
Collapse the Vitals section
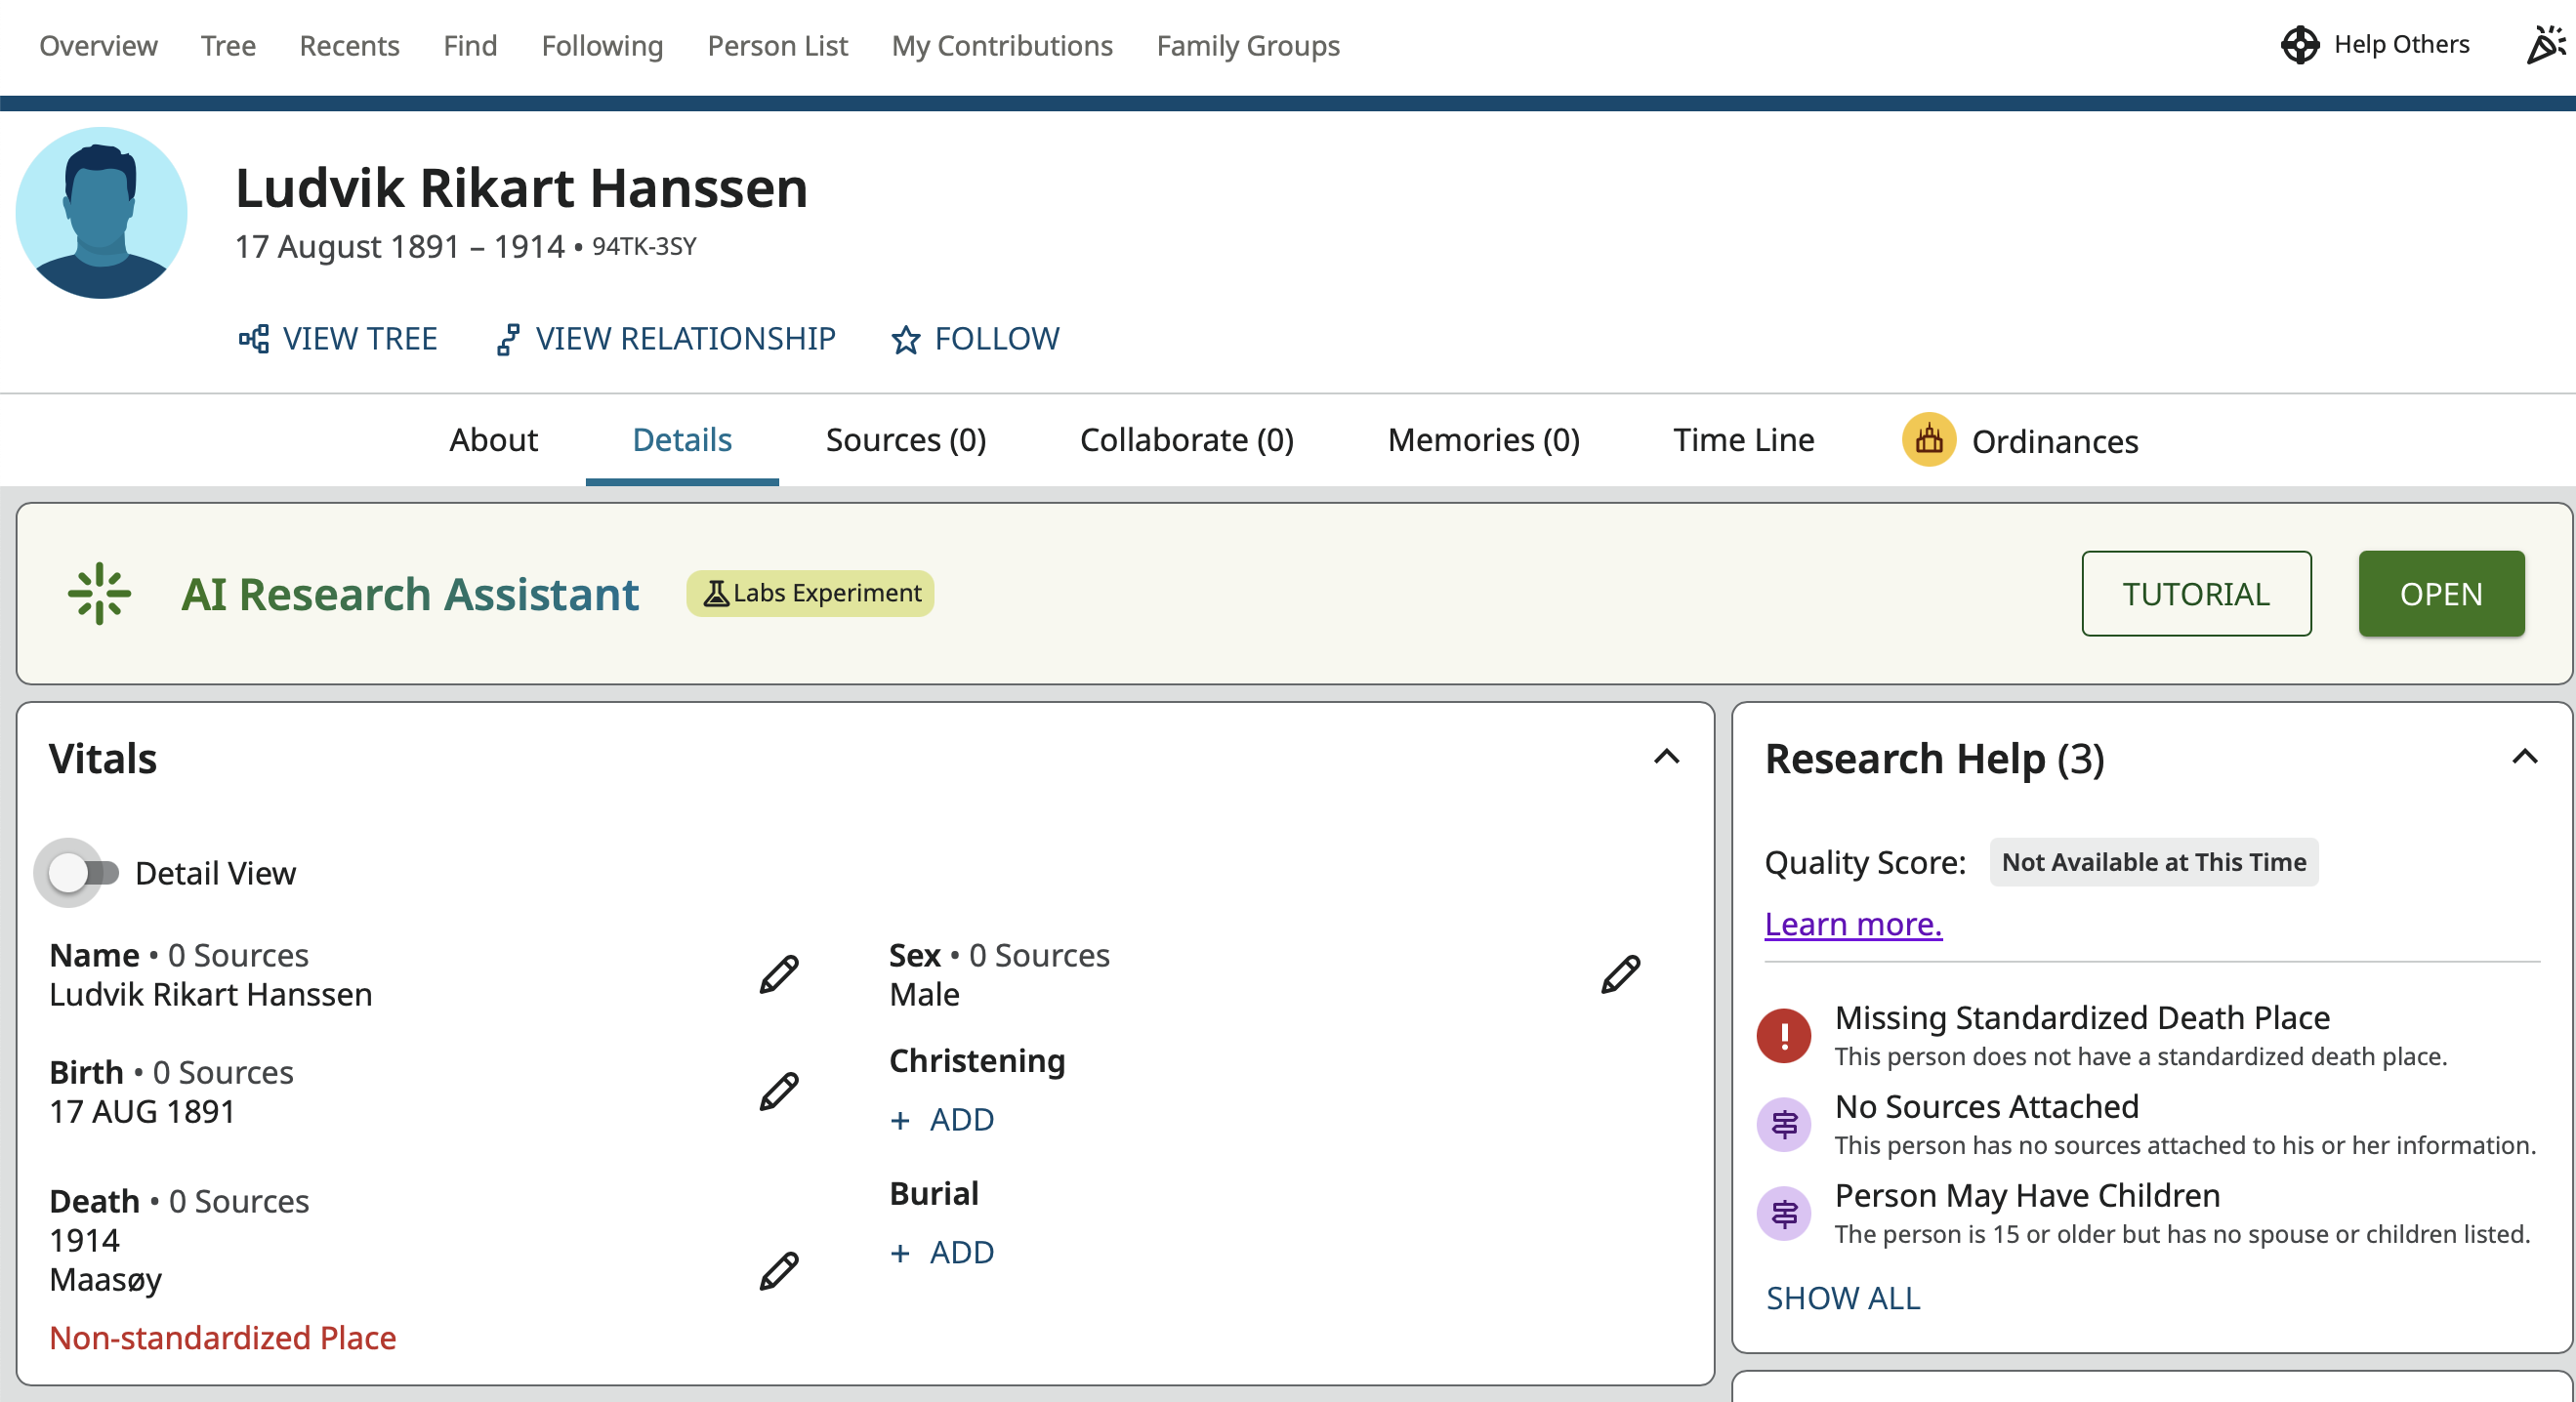click(x=1666, y=757)
